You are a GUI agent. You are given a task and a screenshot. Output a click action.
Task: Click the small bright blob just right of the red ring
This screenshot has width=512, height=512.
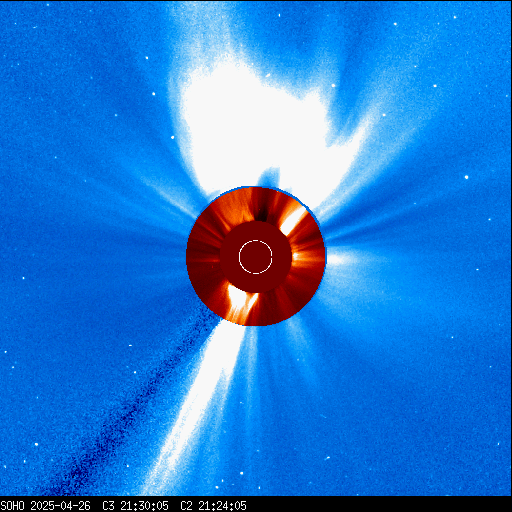pyautogui.click(x=338, y=259)
